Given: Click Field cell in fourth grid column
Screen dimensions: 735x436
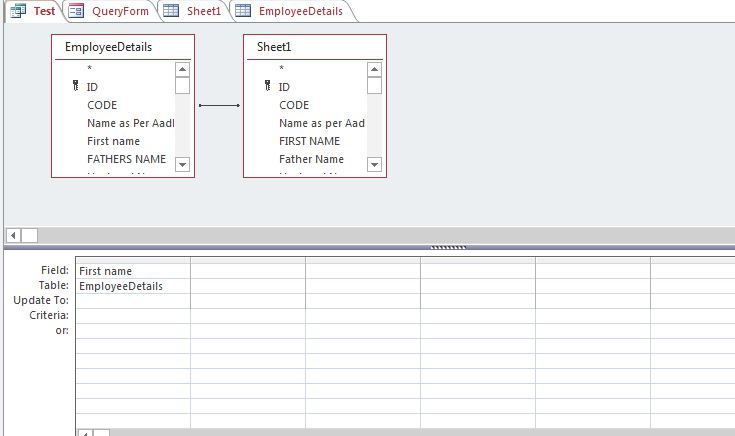Looking at the screenshot, I should click(x=478, y=271).
